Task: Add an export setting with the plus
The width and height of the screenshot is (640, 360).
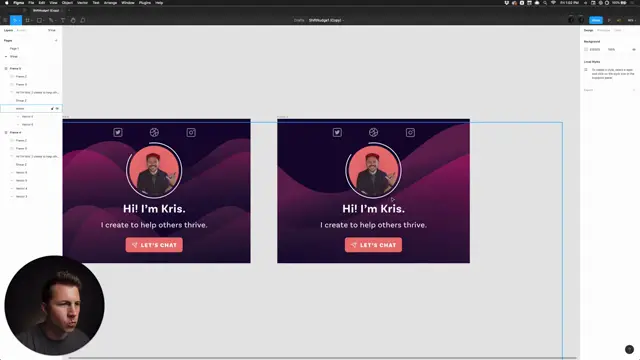Action: point(634,90)
